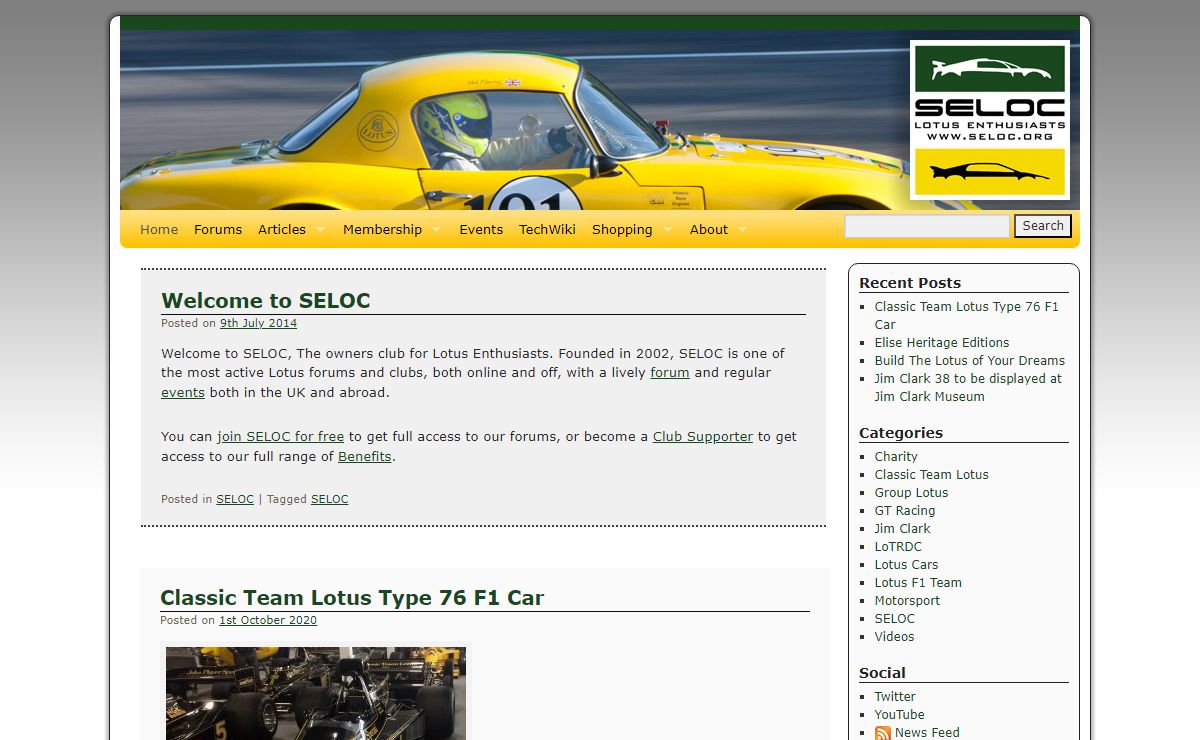The height and width of the screenshot is (740, 1200).
Task: Select the Videos category
Action: pyautogui.click(x=894, y=636)
